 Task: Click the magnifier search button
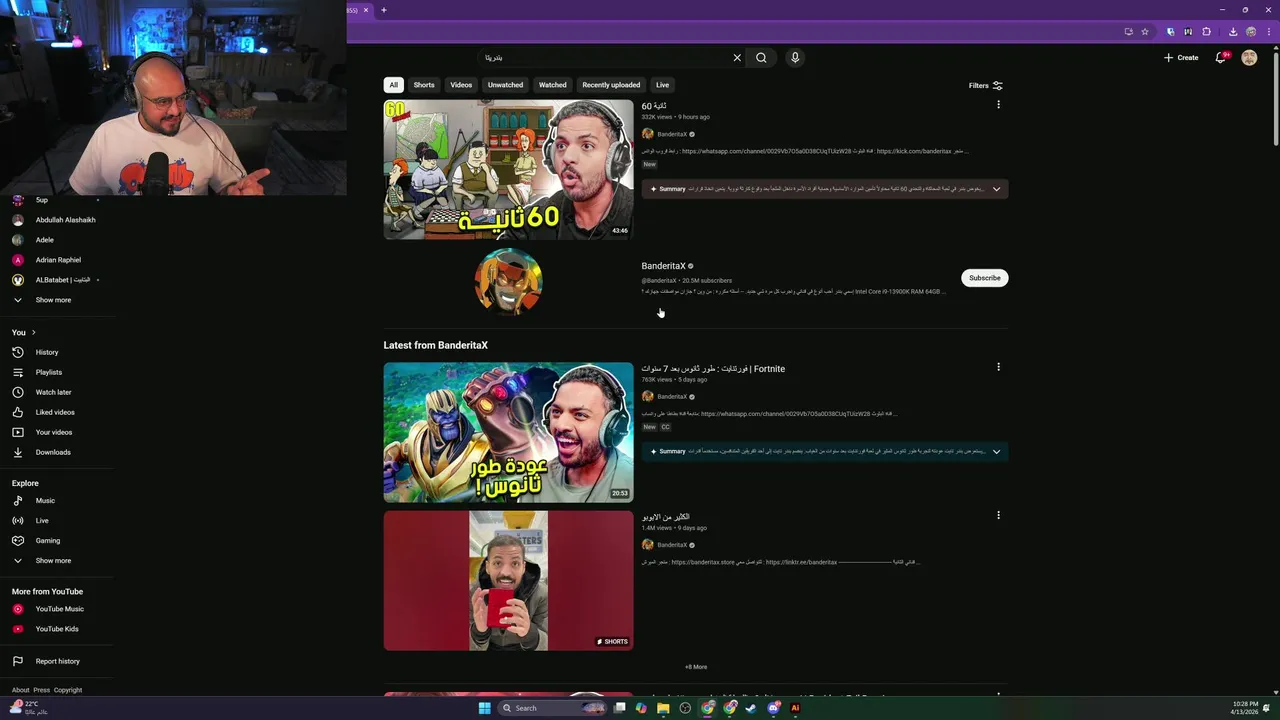point(761,58)
